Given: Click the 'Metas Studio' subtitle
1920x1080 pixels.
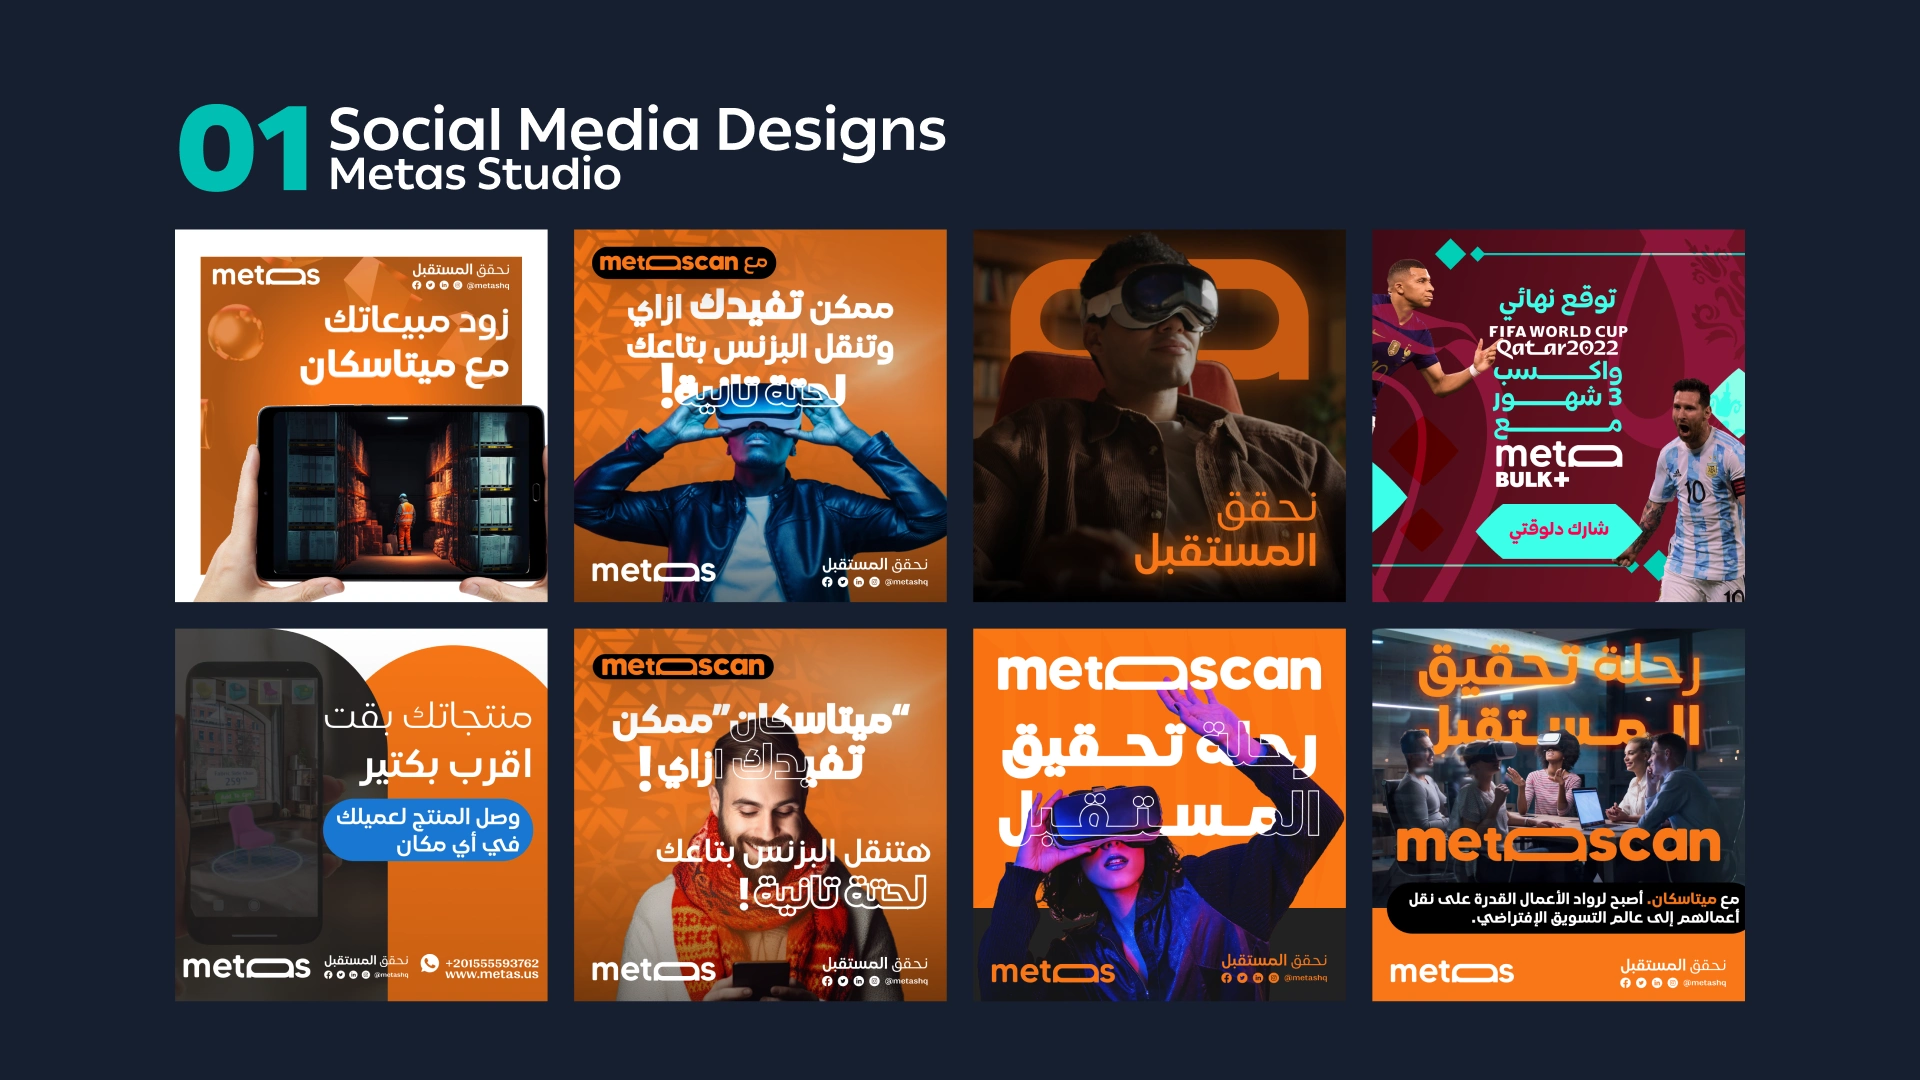Looking at the screenshot, I should coord(475,175).
